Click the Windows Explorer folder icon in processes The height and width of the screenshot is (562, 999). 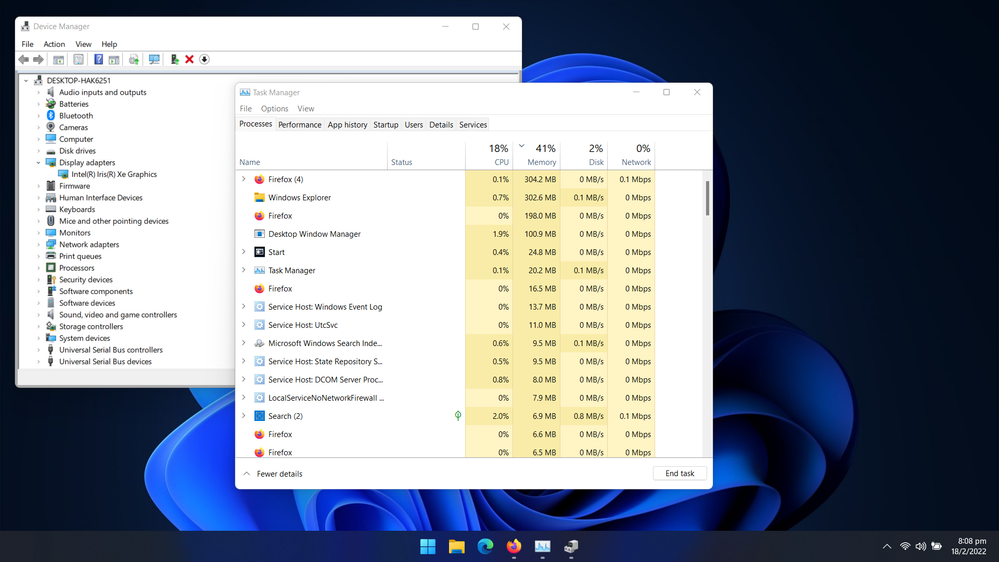coord(259,198)
